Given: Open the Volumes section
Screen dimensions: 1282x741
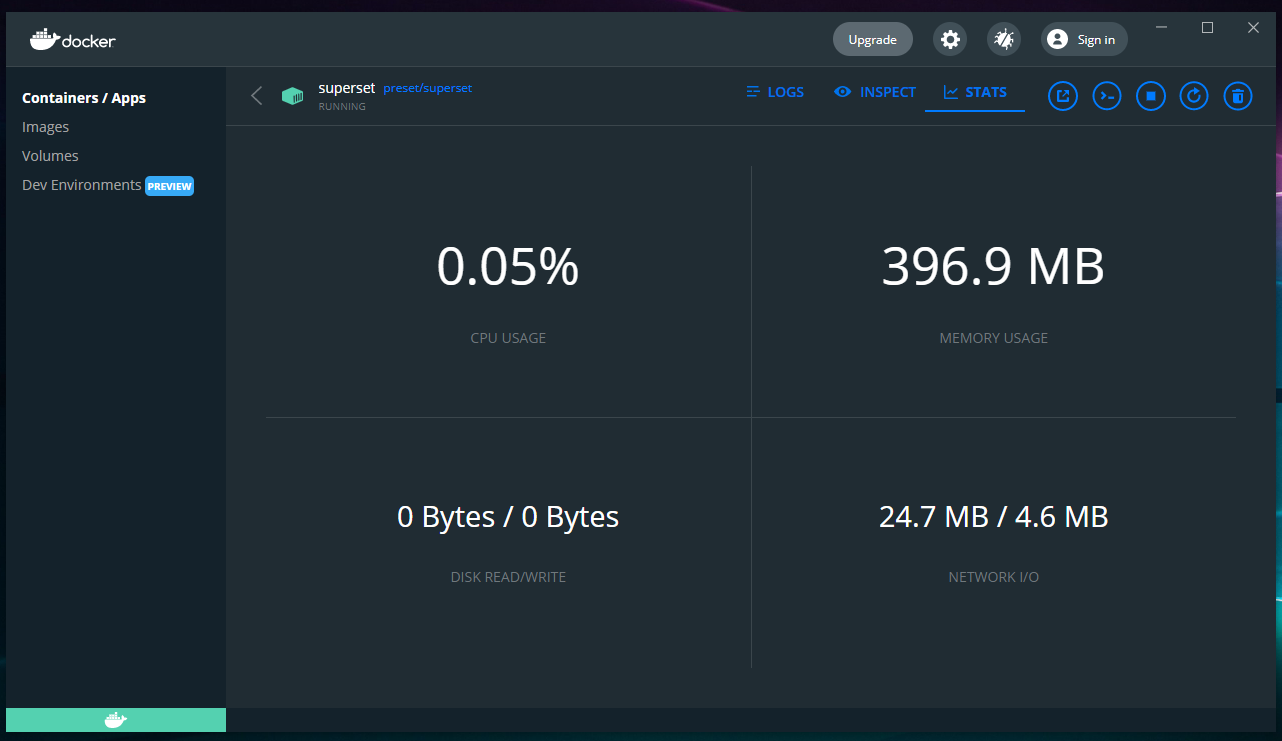Looking at the screenshot, I should click(50, 156).
